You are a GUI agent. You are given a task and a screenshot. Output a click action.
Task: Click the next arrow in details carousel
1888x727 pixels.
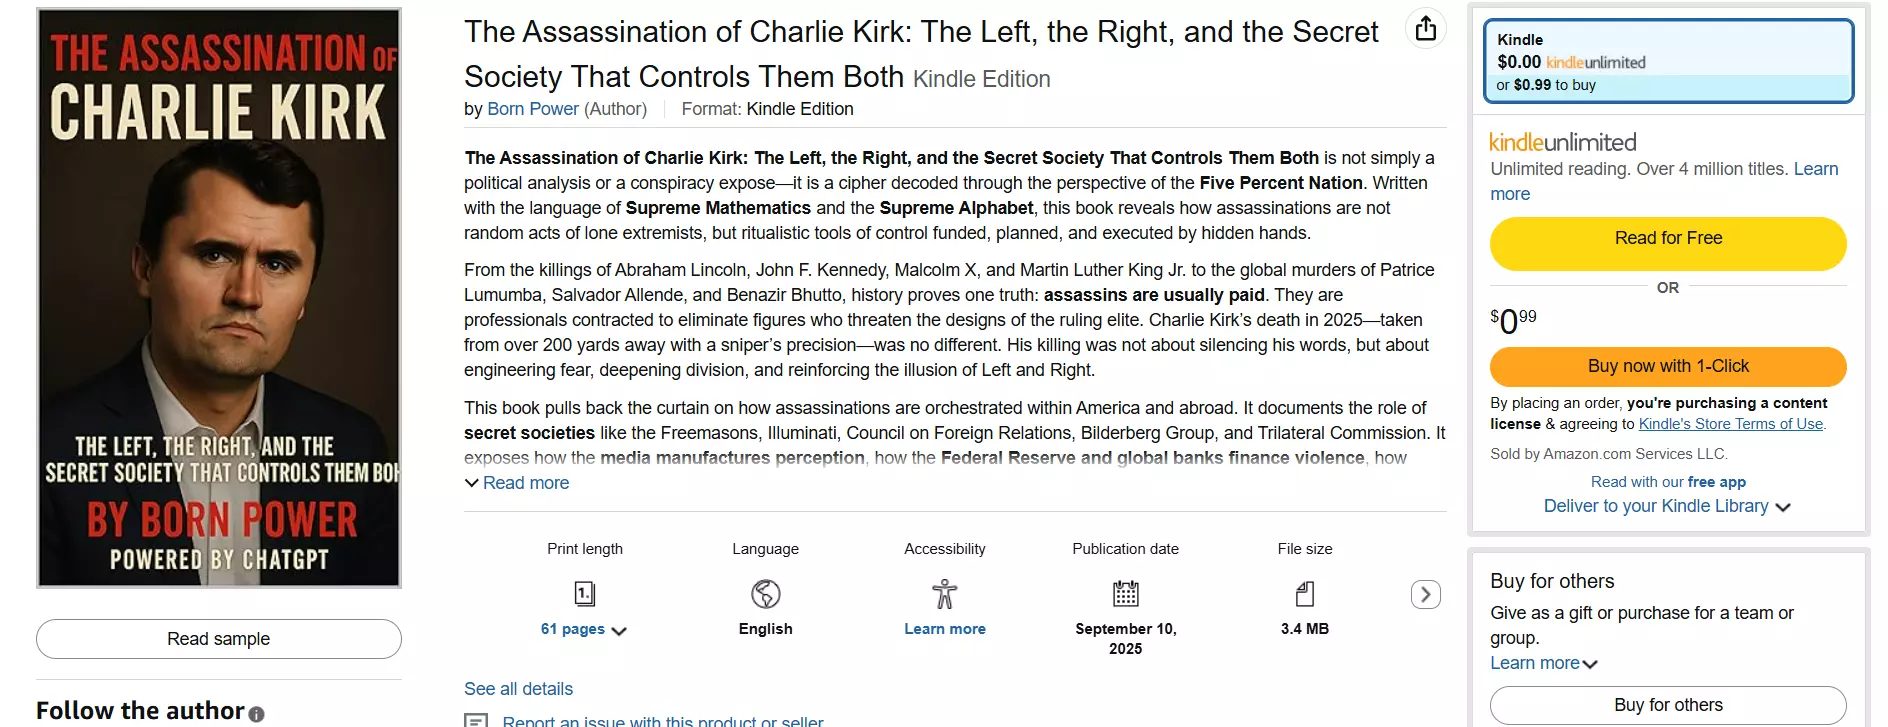click(1426, 594)
